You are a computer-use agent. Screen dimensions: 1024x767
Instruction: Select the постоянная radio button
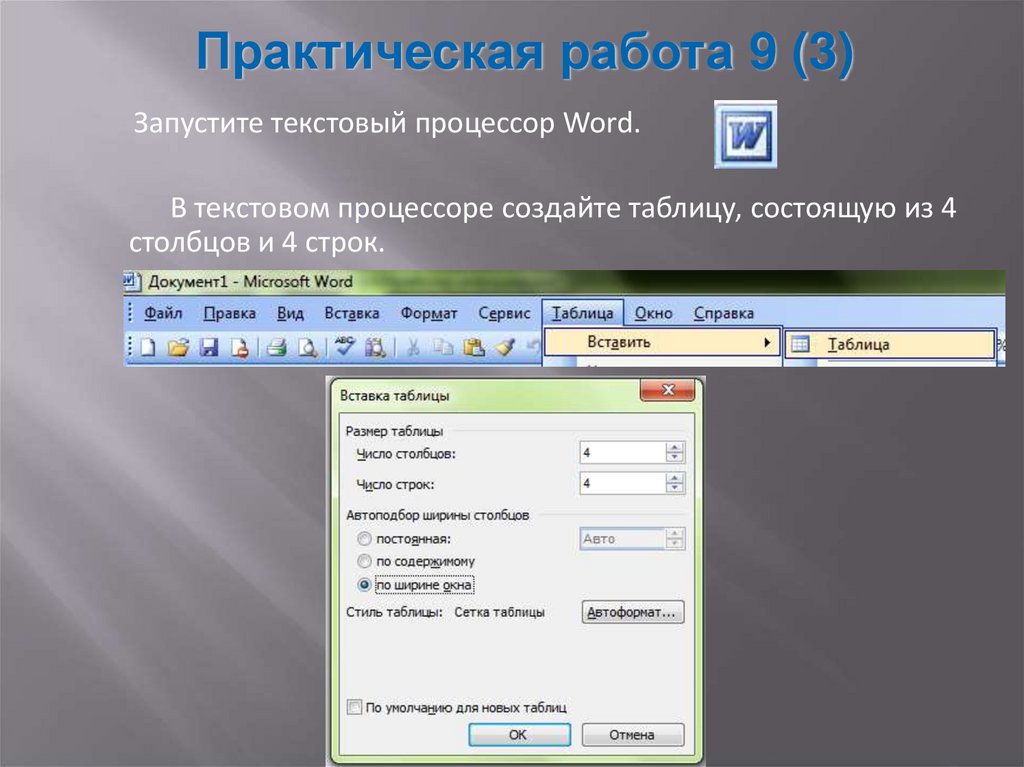[x=364, y=539]
